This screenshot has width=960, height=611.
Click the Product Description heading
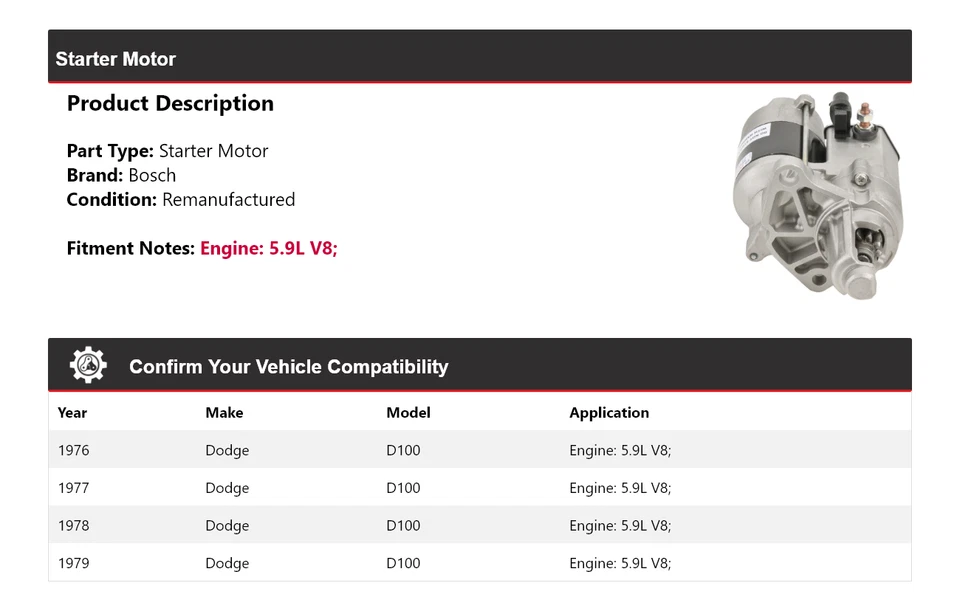coord(170,104)
